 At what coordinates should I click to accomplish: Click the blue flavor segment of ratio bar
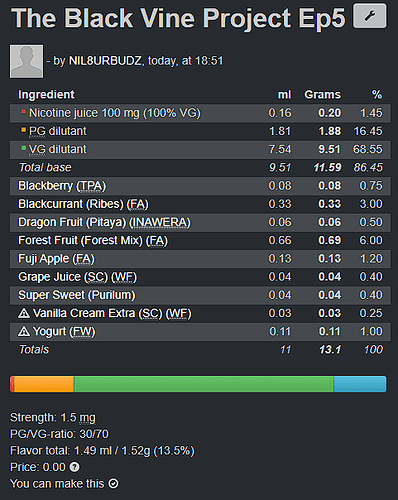360,384
